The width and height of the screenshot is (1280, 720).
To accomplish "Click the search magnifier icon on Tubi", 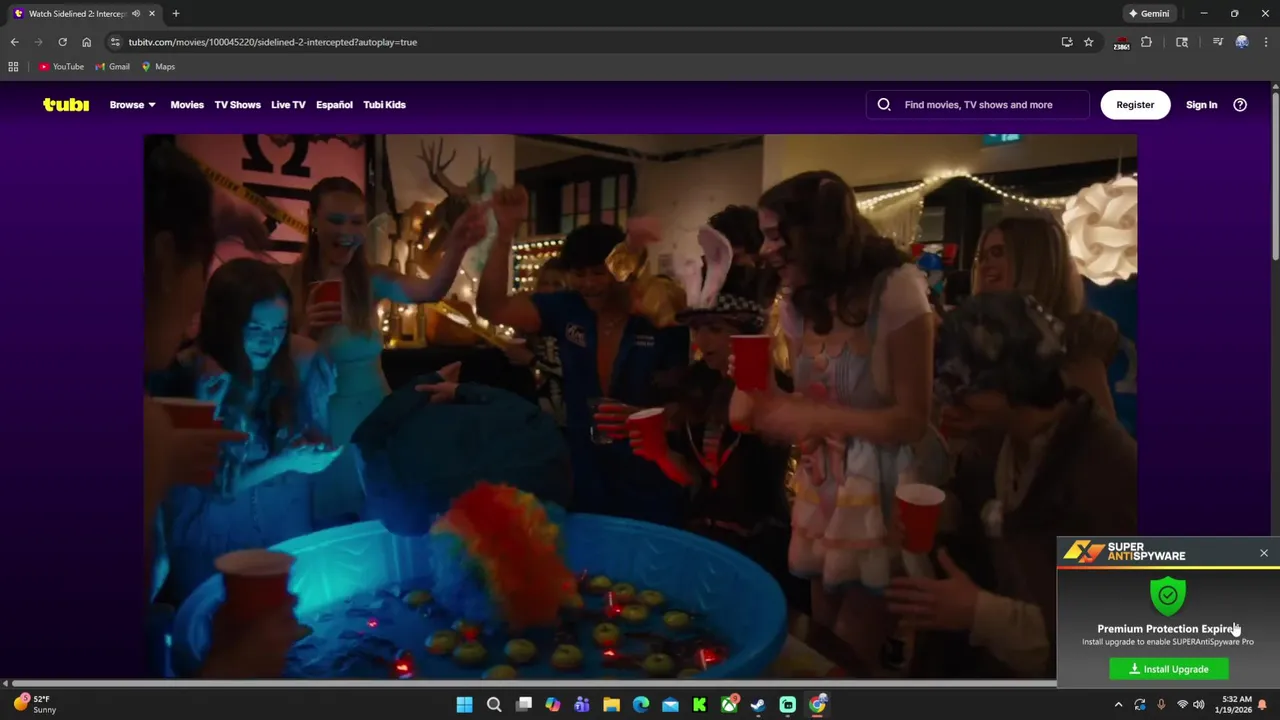I will pos(884,104).
